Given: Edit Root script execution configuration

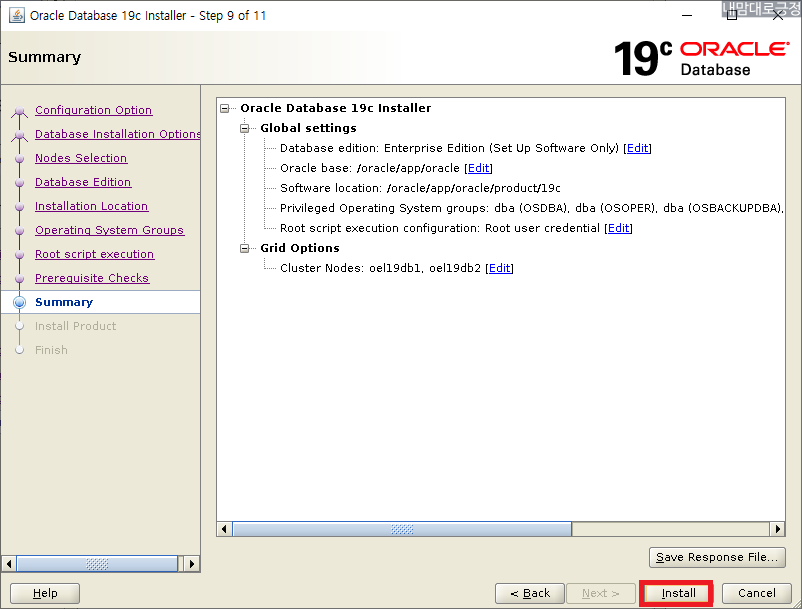Looking at the screenshot, I should 618,228.
